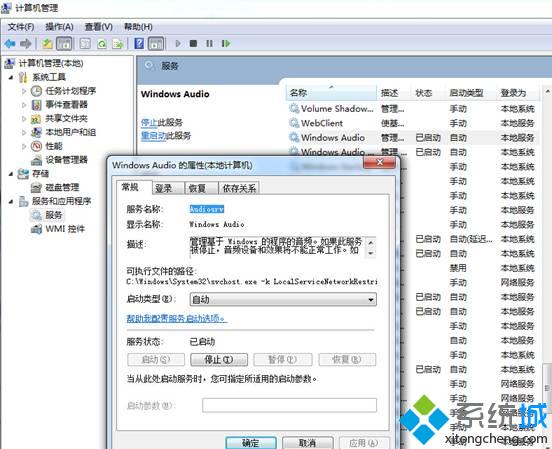
Task: Click the description box scroll up arrow
Action: (x=370, y=242)
